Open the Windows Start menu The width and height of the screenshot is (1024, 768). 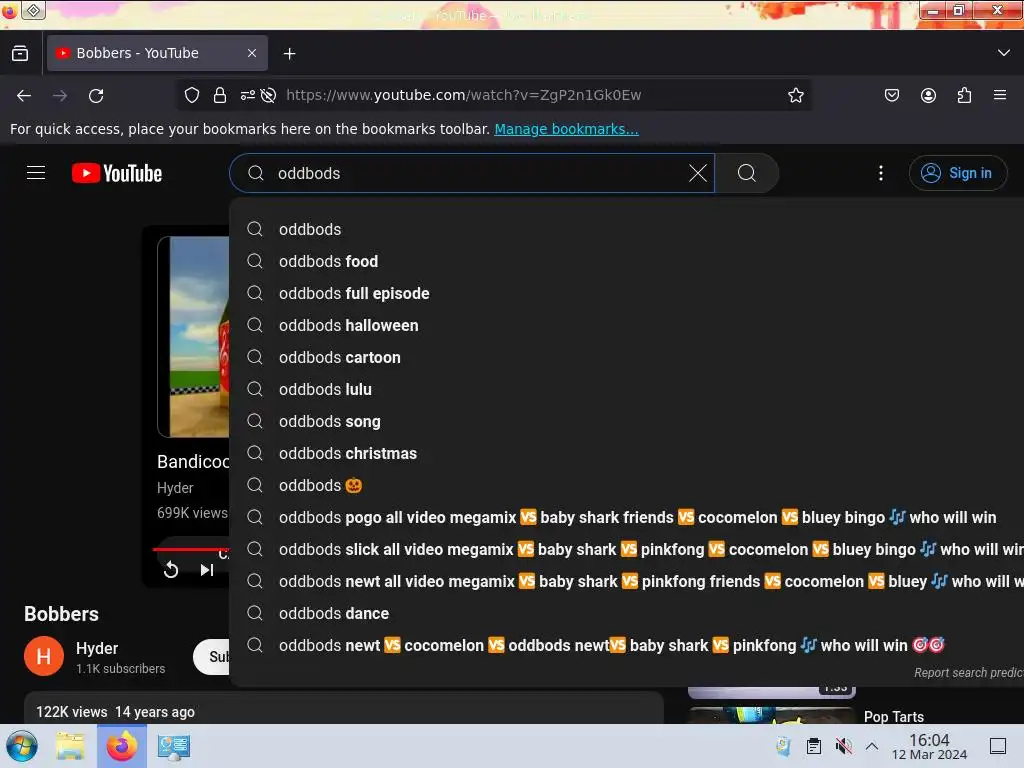(x=22, y=746)
